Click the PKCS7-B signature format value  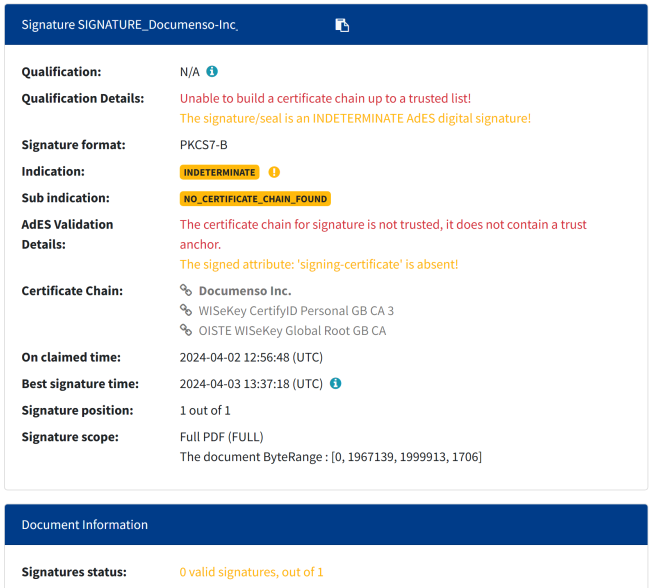(204, 145)
